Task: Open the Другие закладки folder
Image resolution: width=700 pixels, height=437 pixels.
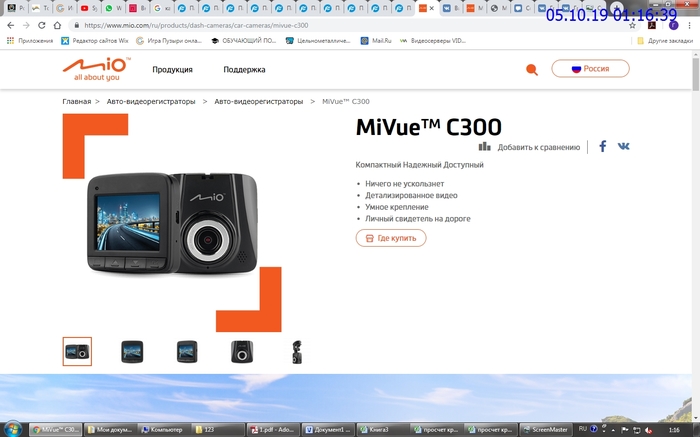Action: [x=665, y=41]
